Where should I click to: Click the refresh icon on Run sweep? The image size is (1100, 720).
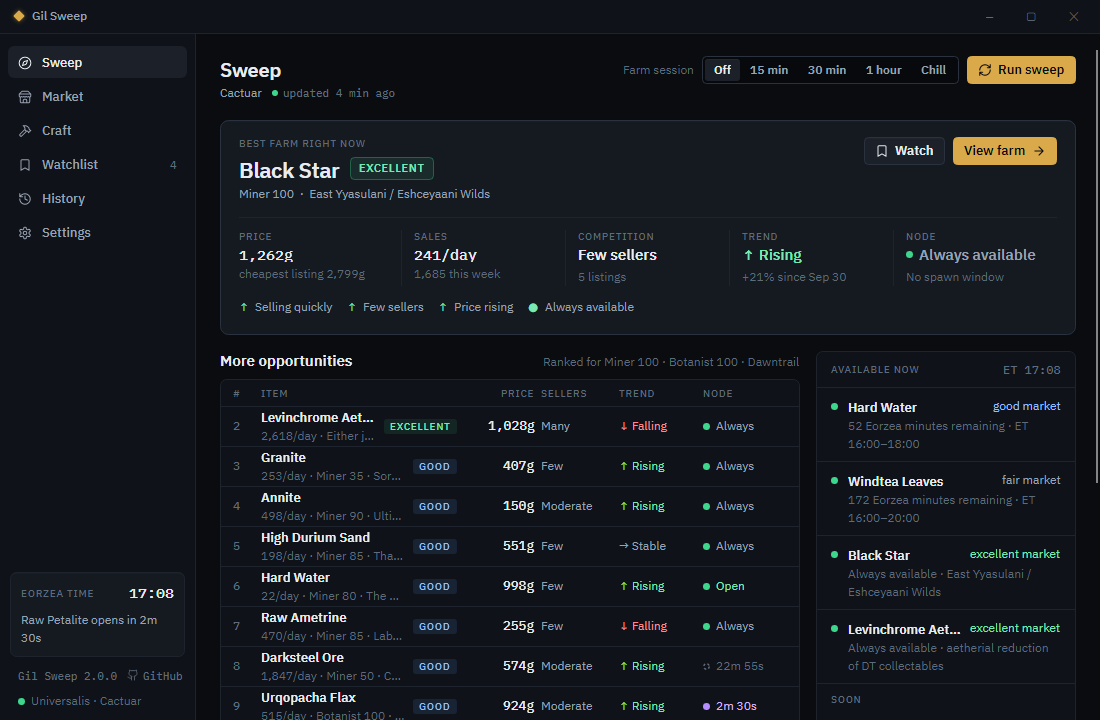985,70
